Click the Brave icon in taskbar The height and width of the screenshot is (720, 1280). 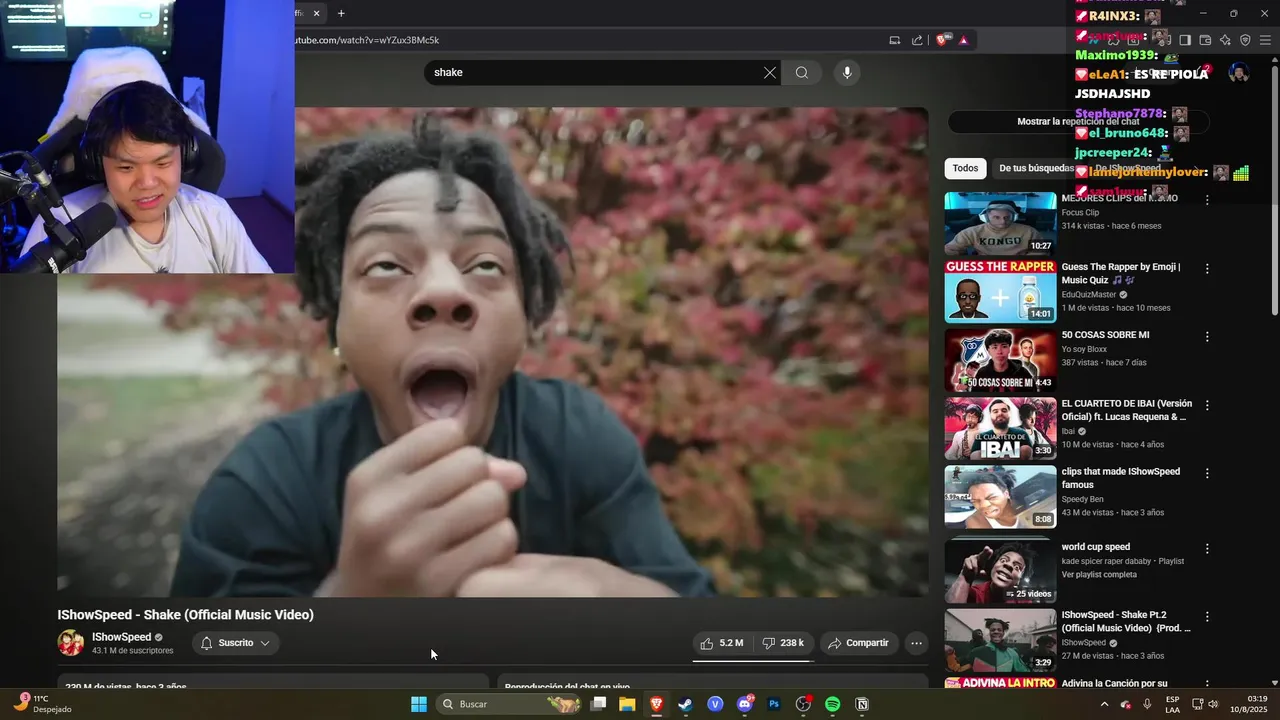click(x=656, y=704)
